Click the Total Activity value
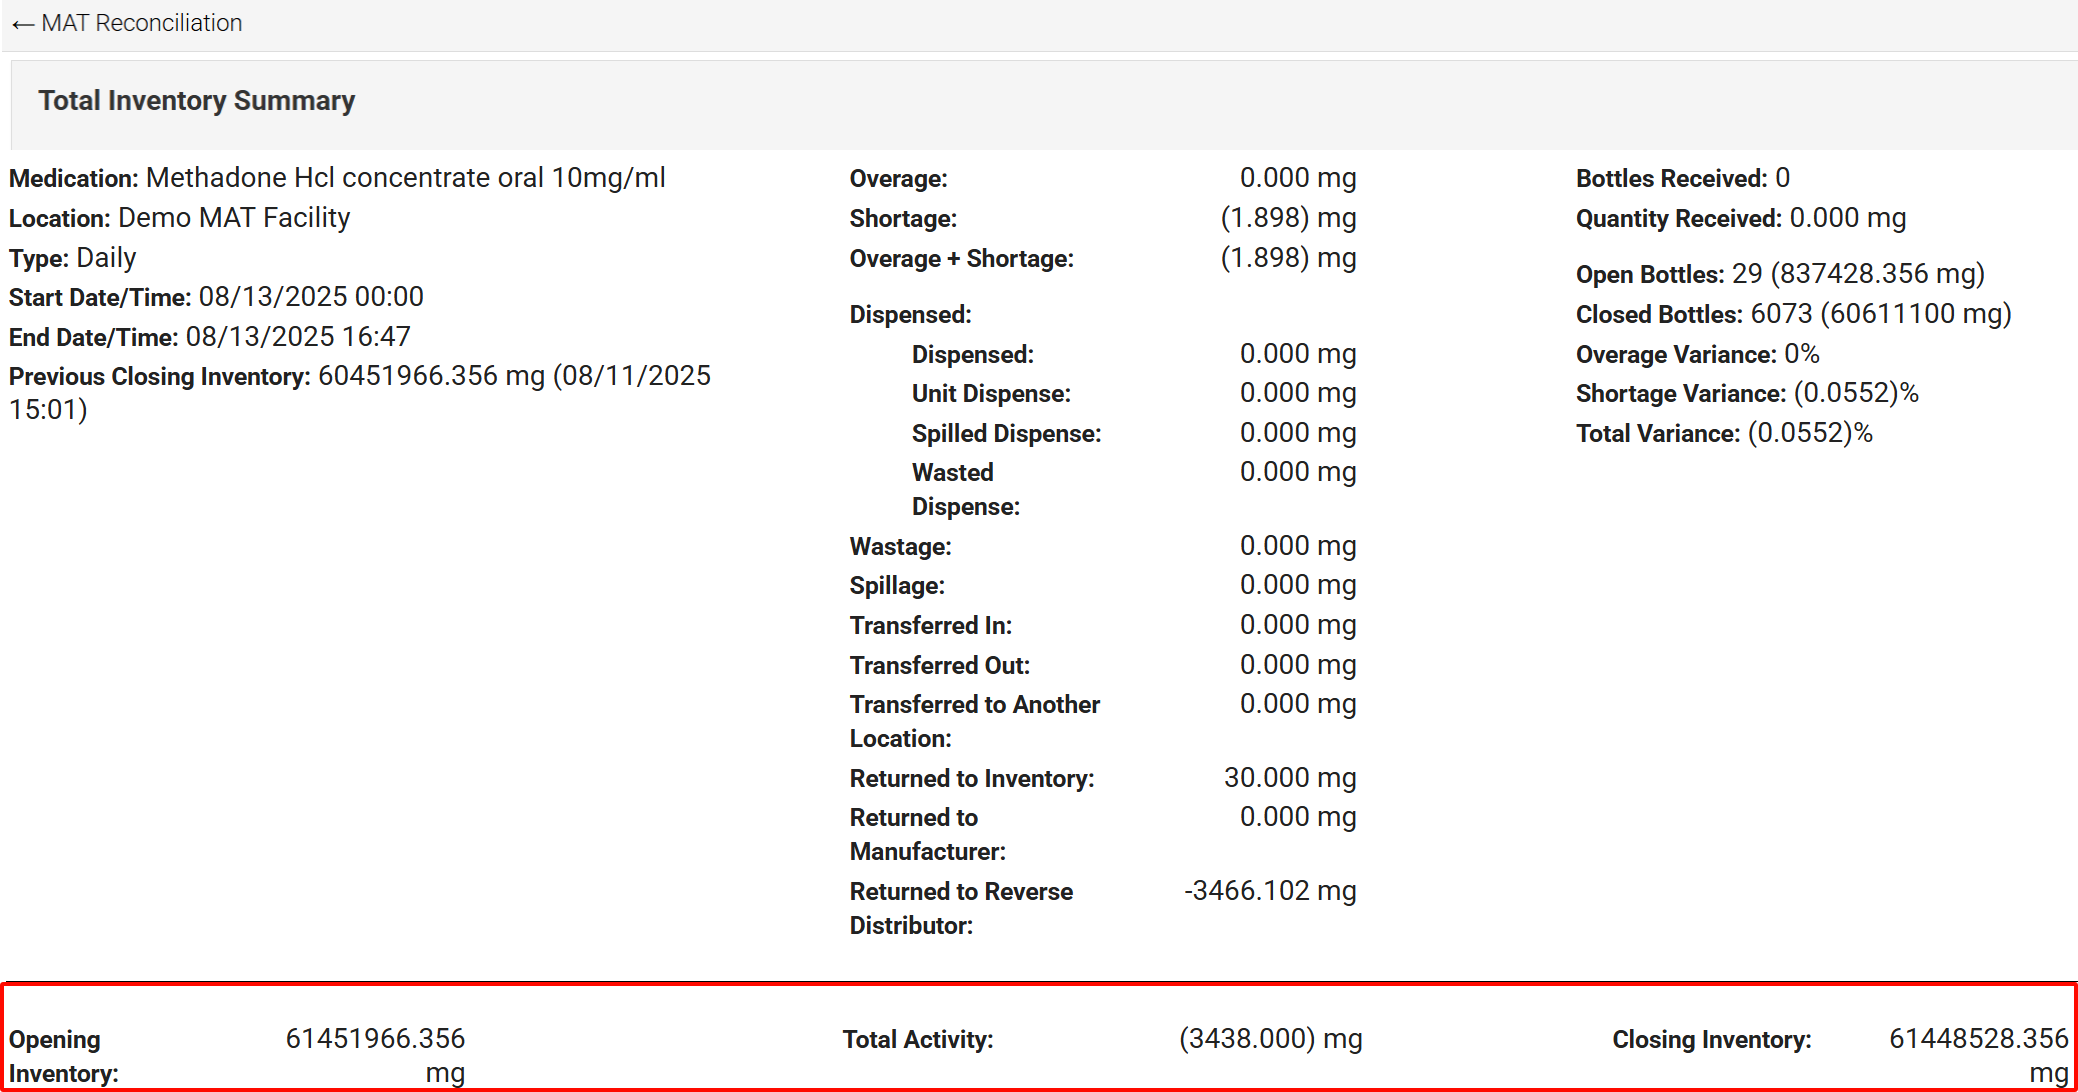 (1270, 1039)
